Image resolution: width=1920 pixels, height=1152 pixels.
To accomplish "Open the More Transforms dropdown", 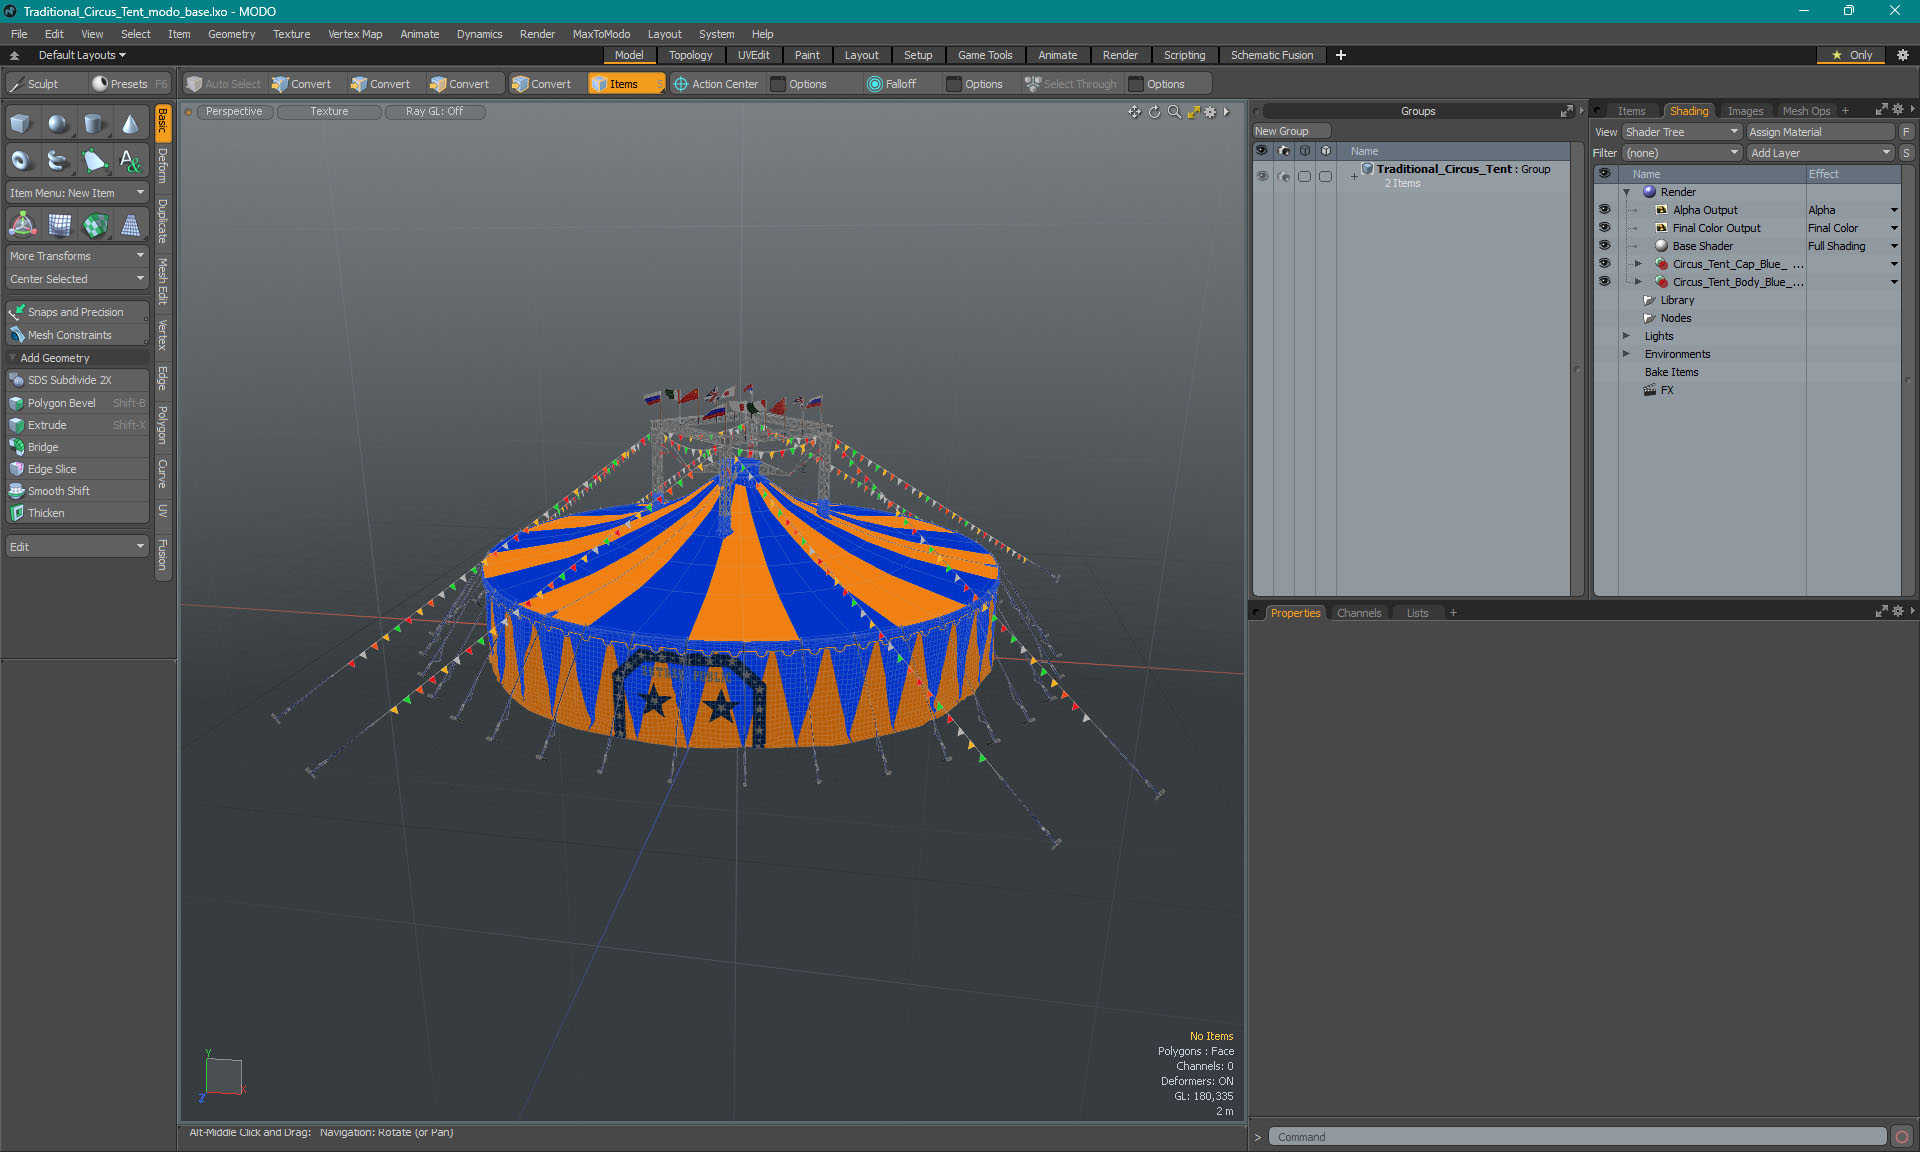I will pos(77,256).
